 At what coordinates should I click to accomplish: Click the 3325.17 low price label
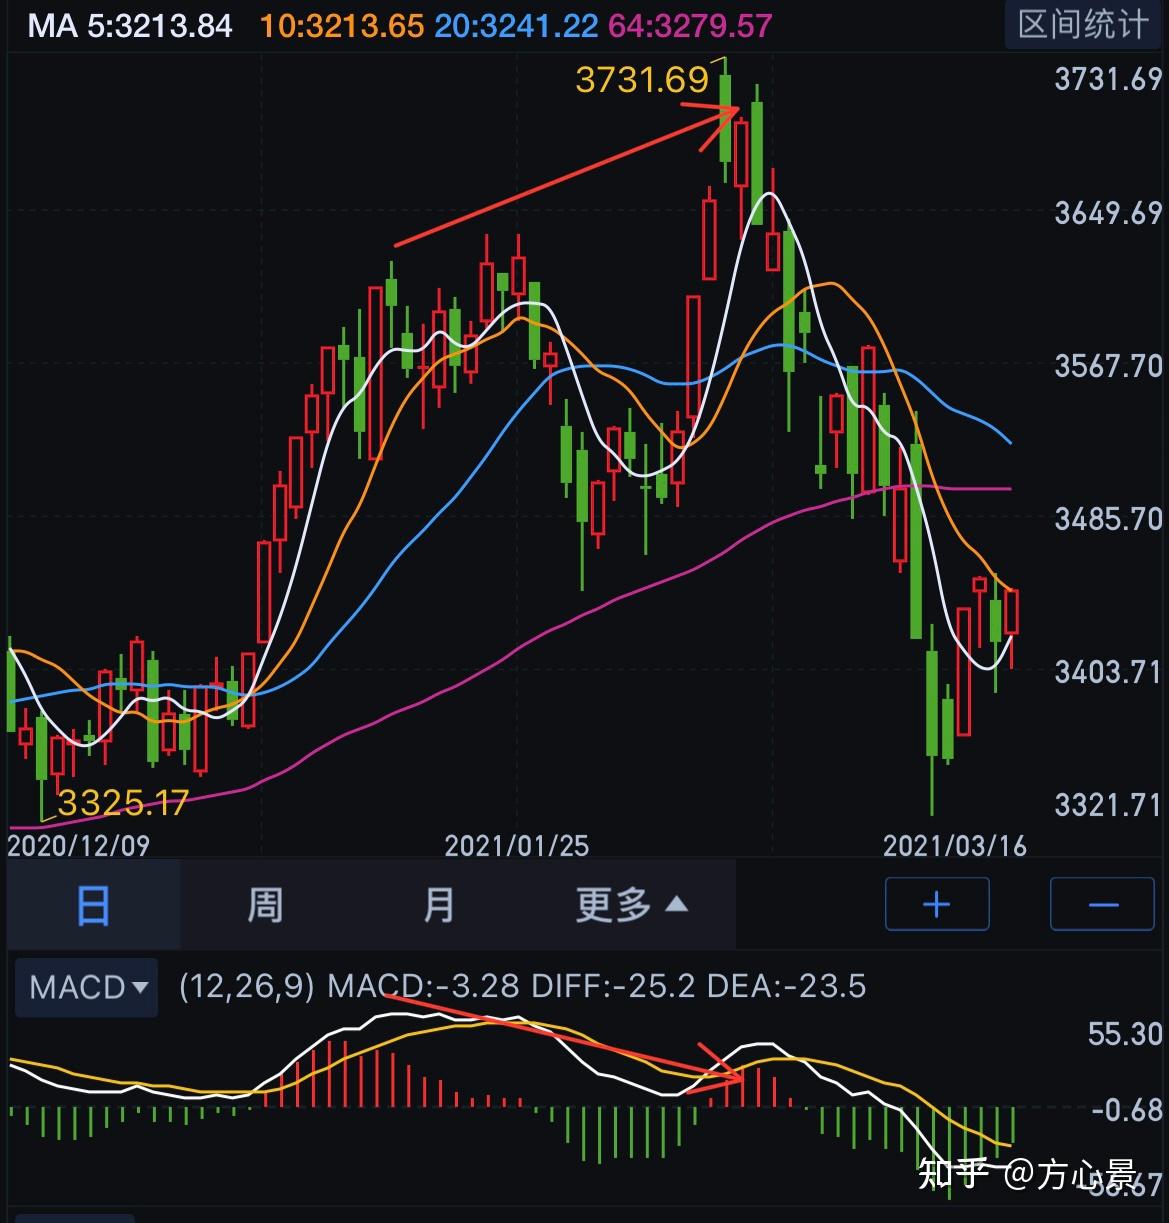[x=122, y=800]
